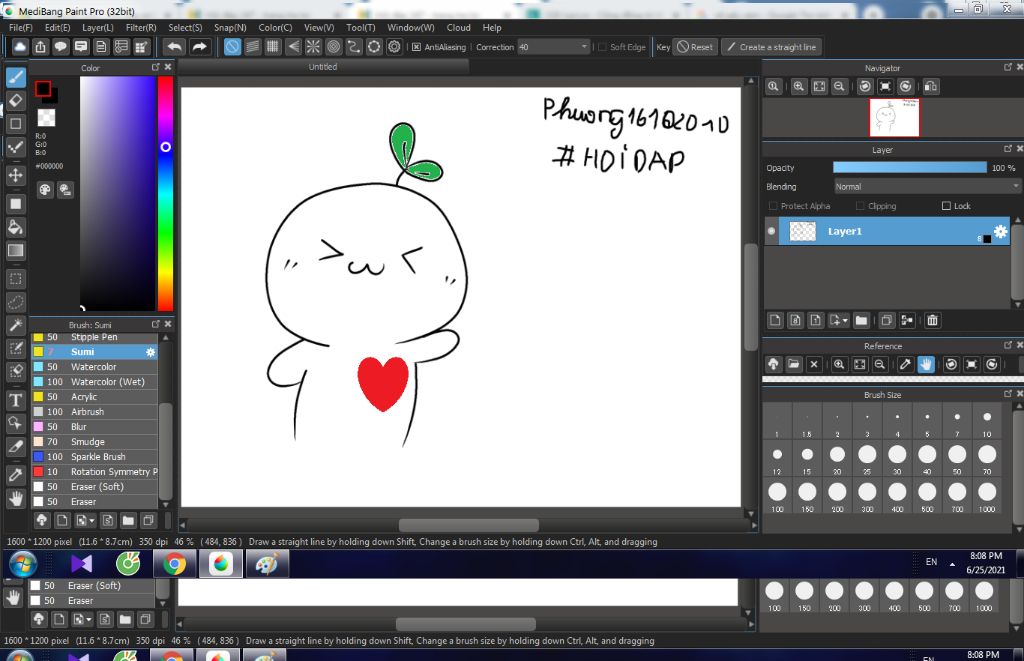Screen dimensions: 1024x661
Task: Clear reference image with X icon
Action: tap(814, 364)
